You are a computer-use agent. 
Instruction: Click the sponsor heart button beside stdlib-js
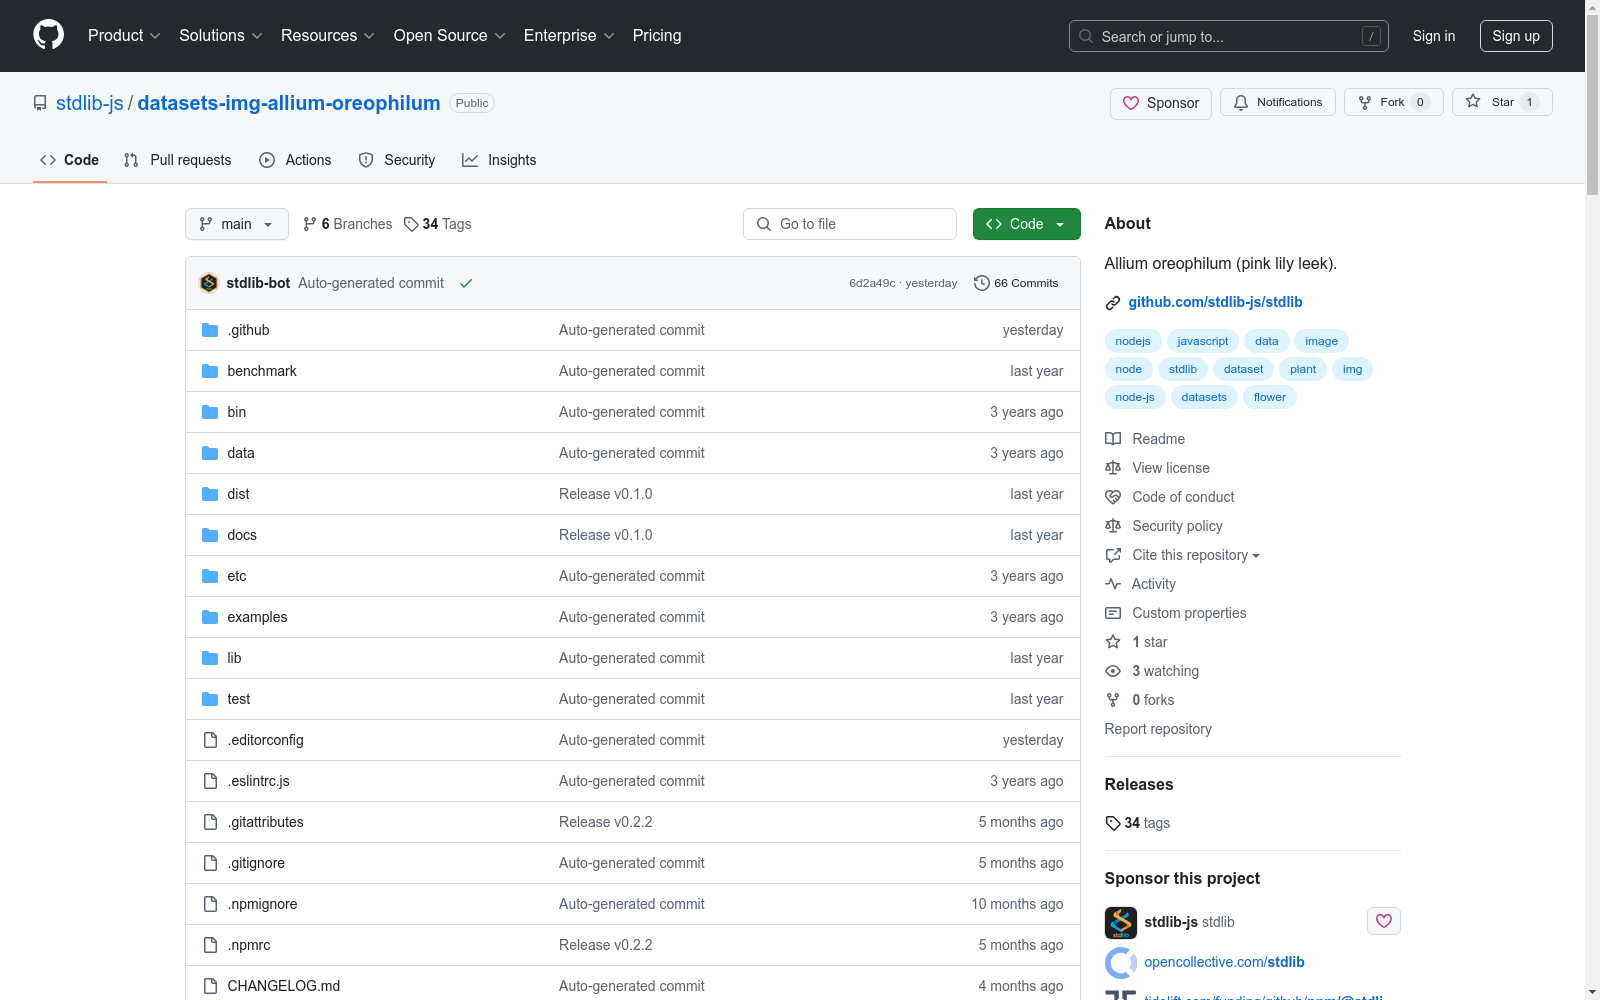point(1384,921)
